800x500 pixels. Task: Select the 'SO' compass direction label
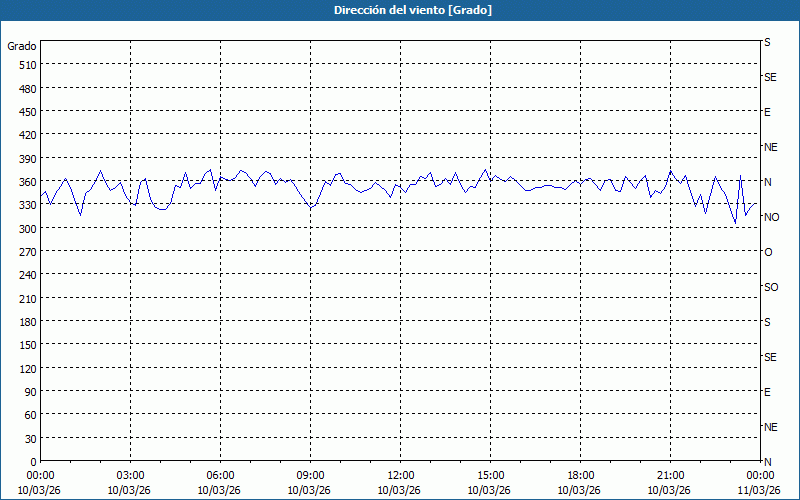pos(770,287)
